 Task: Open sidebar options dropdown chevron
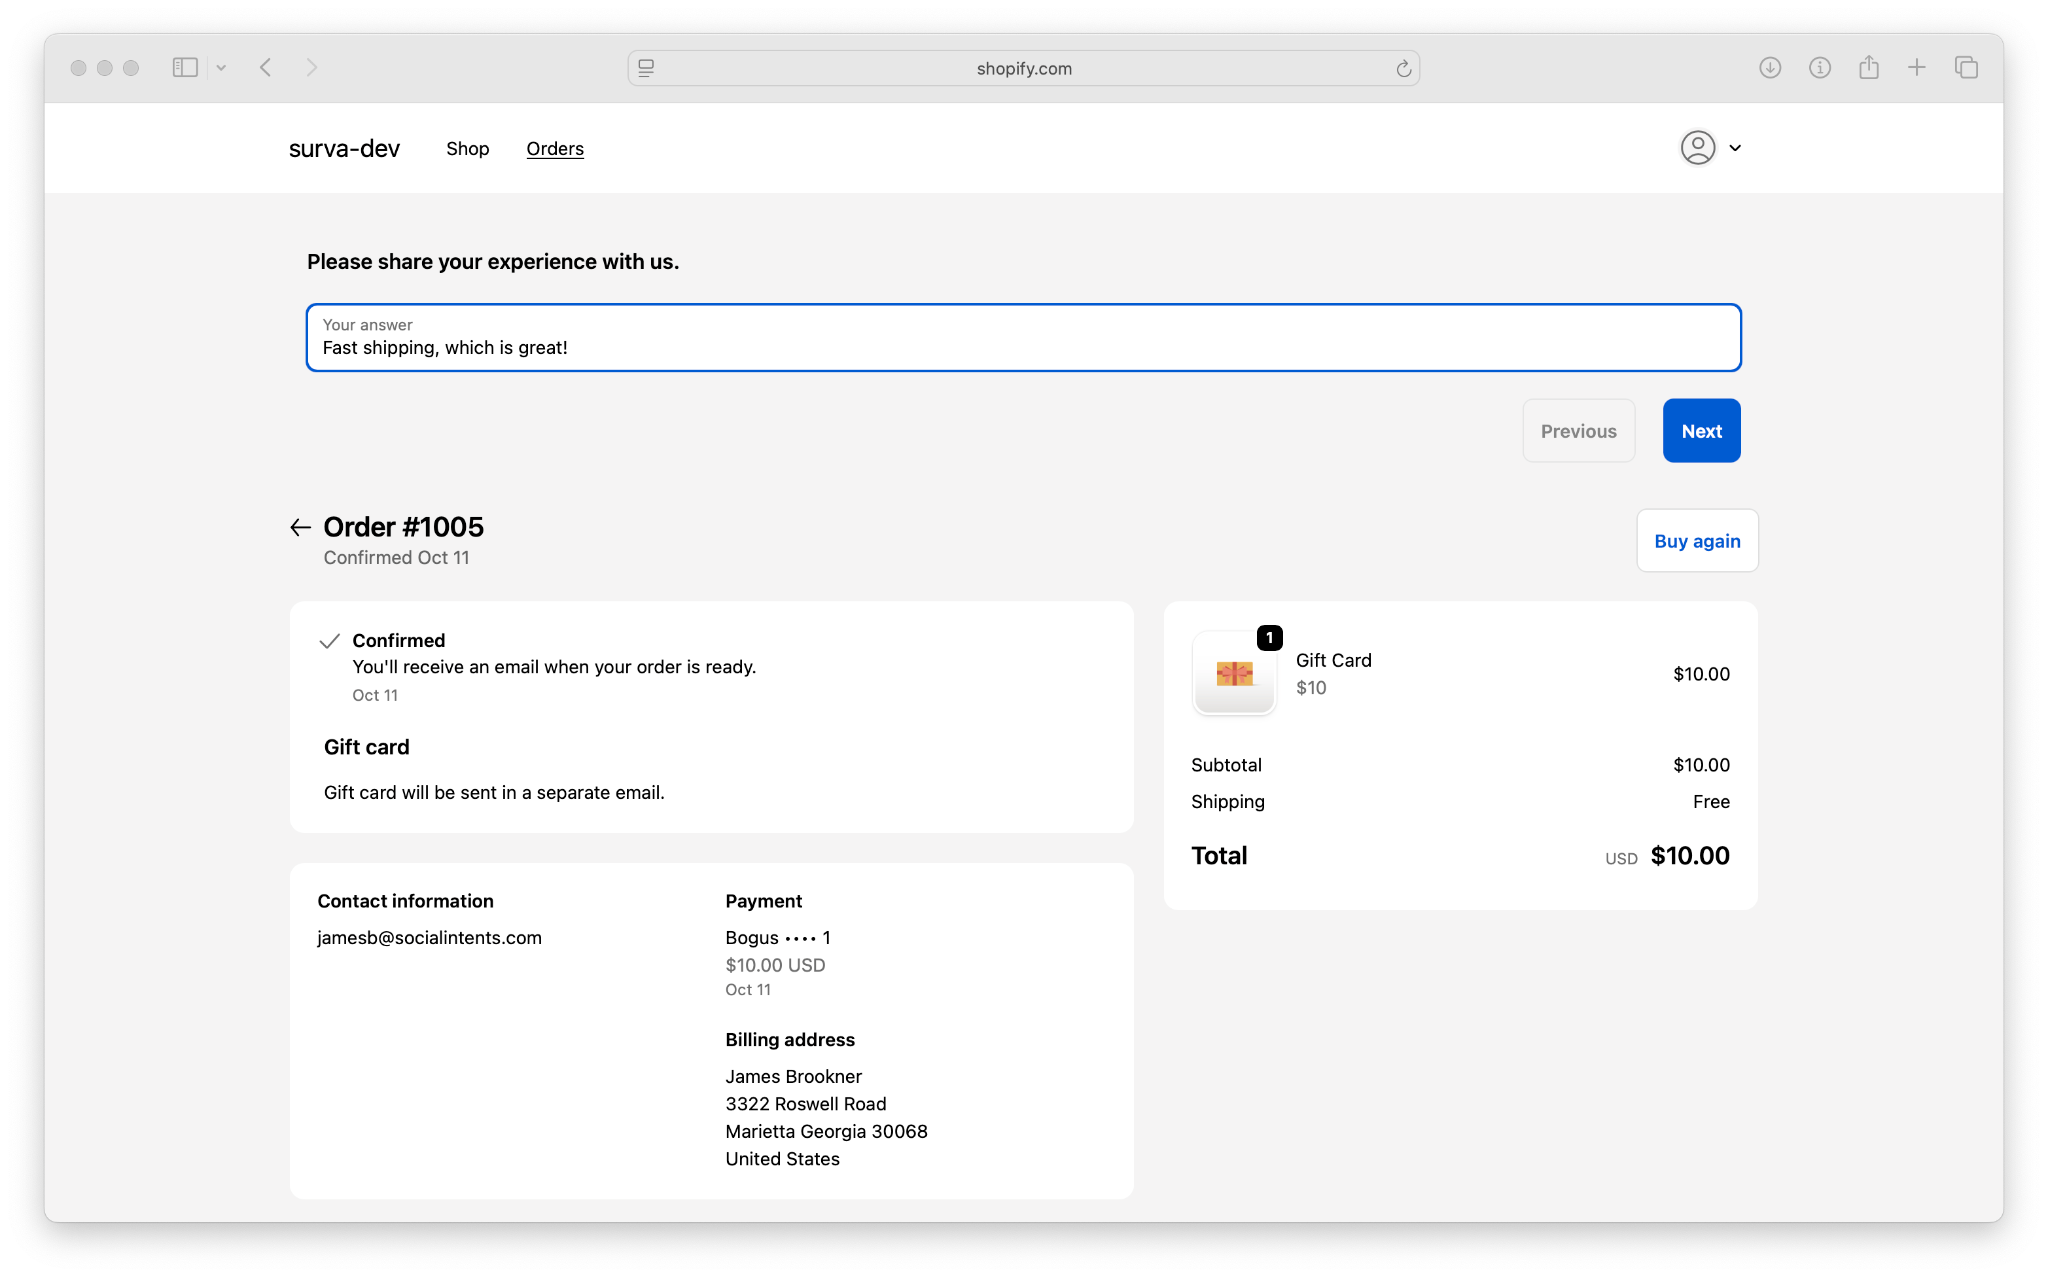tap(221, 68)
